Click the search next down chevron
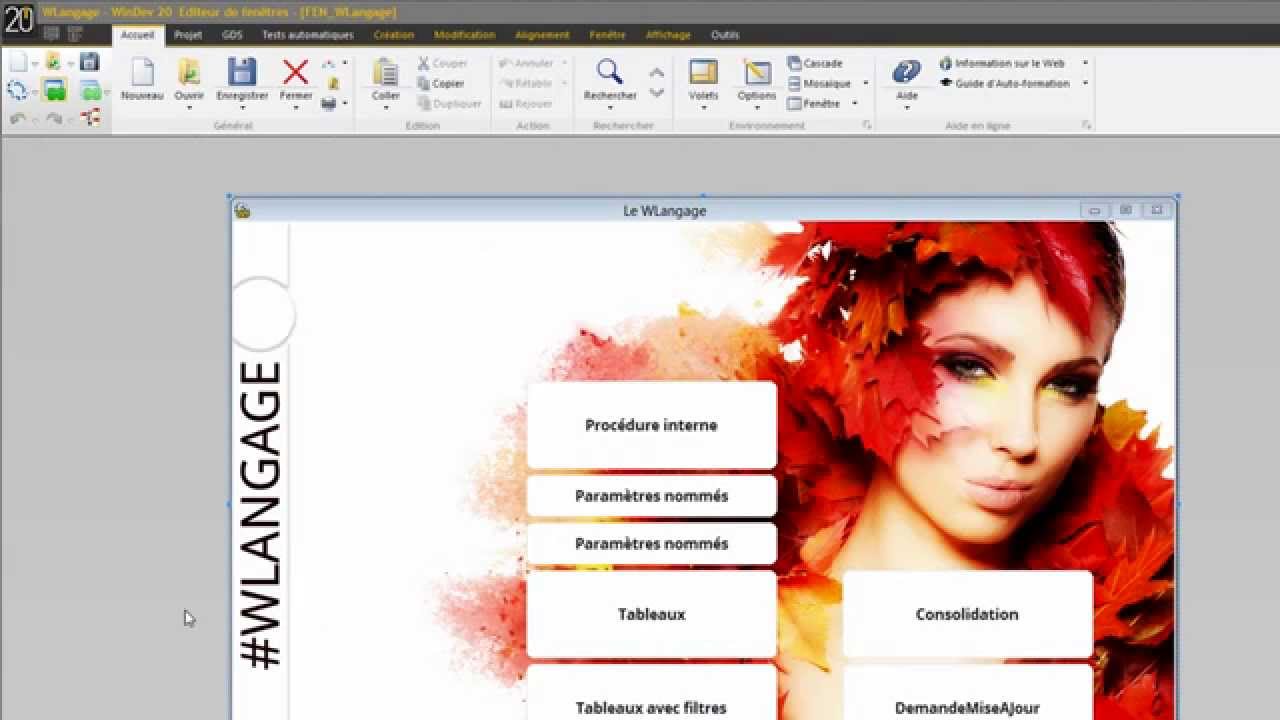 click(657, 92)
